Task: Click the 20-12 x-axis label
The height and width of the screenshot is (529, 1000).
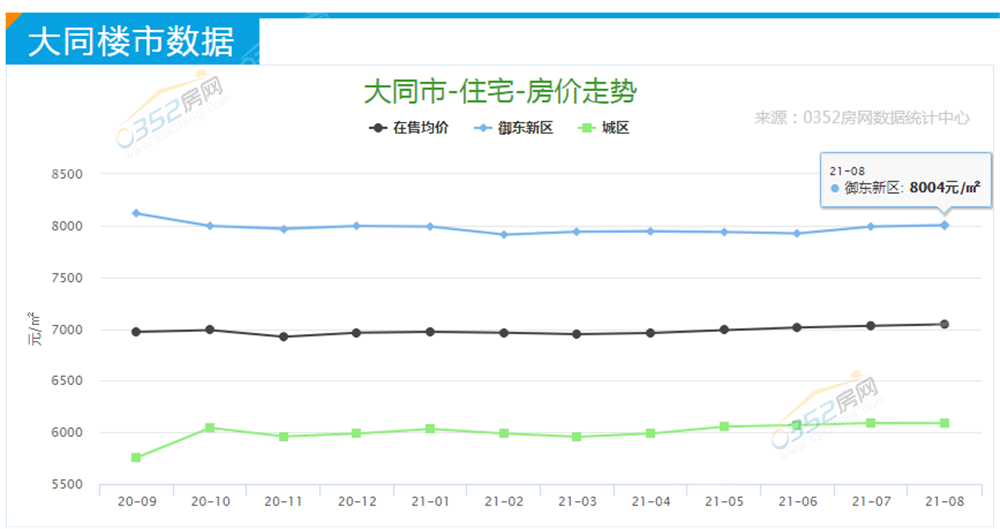Action: [x=357, y=500]
